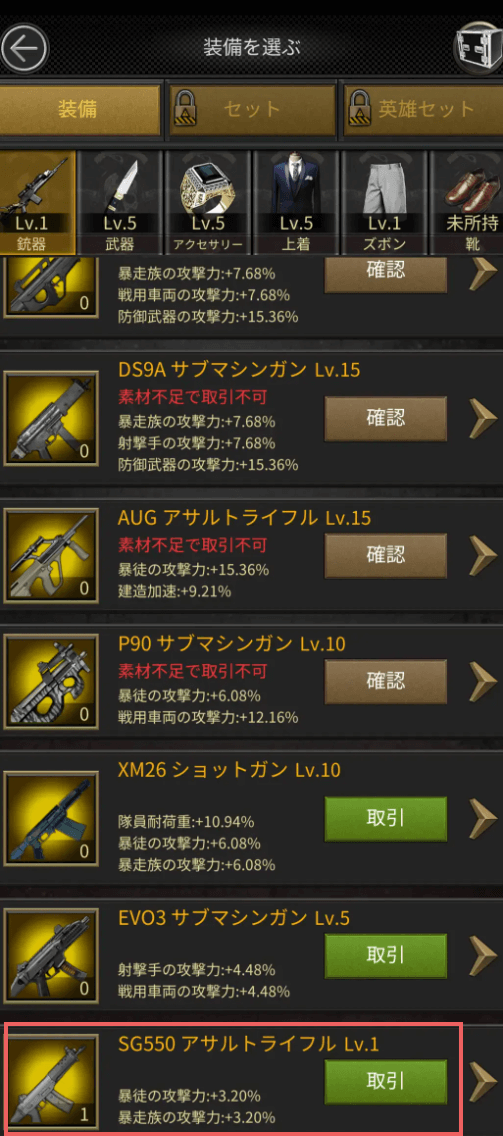Viewport: 503px width, 1136px height.
Task: Expand XM26 ショットガン details arrow
Action: 483,818
